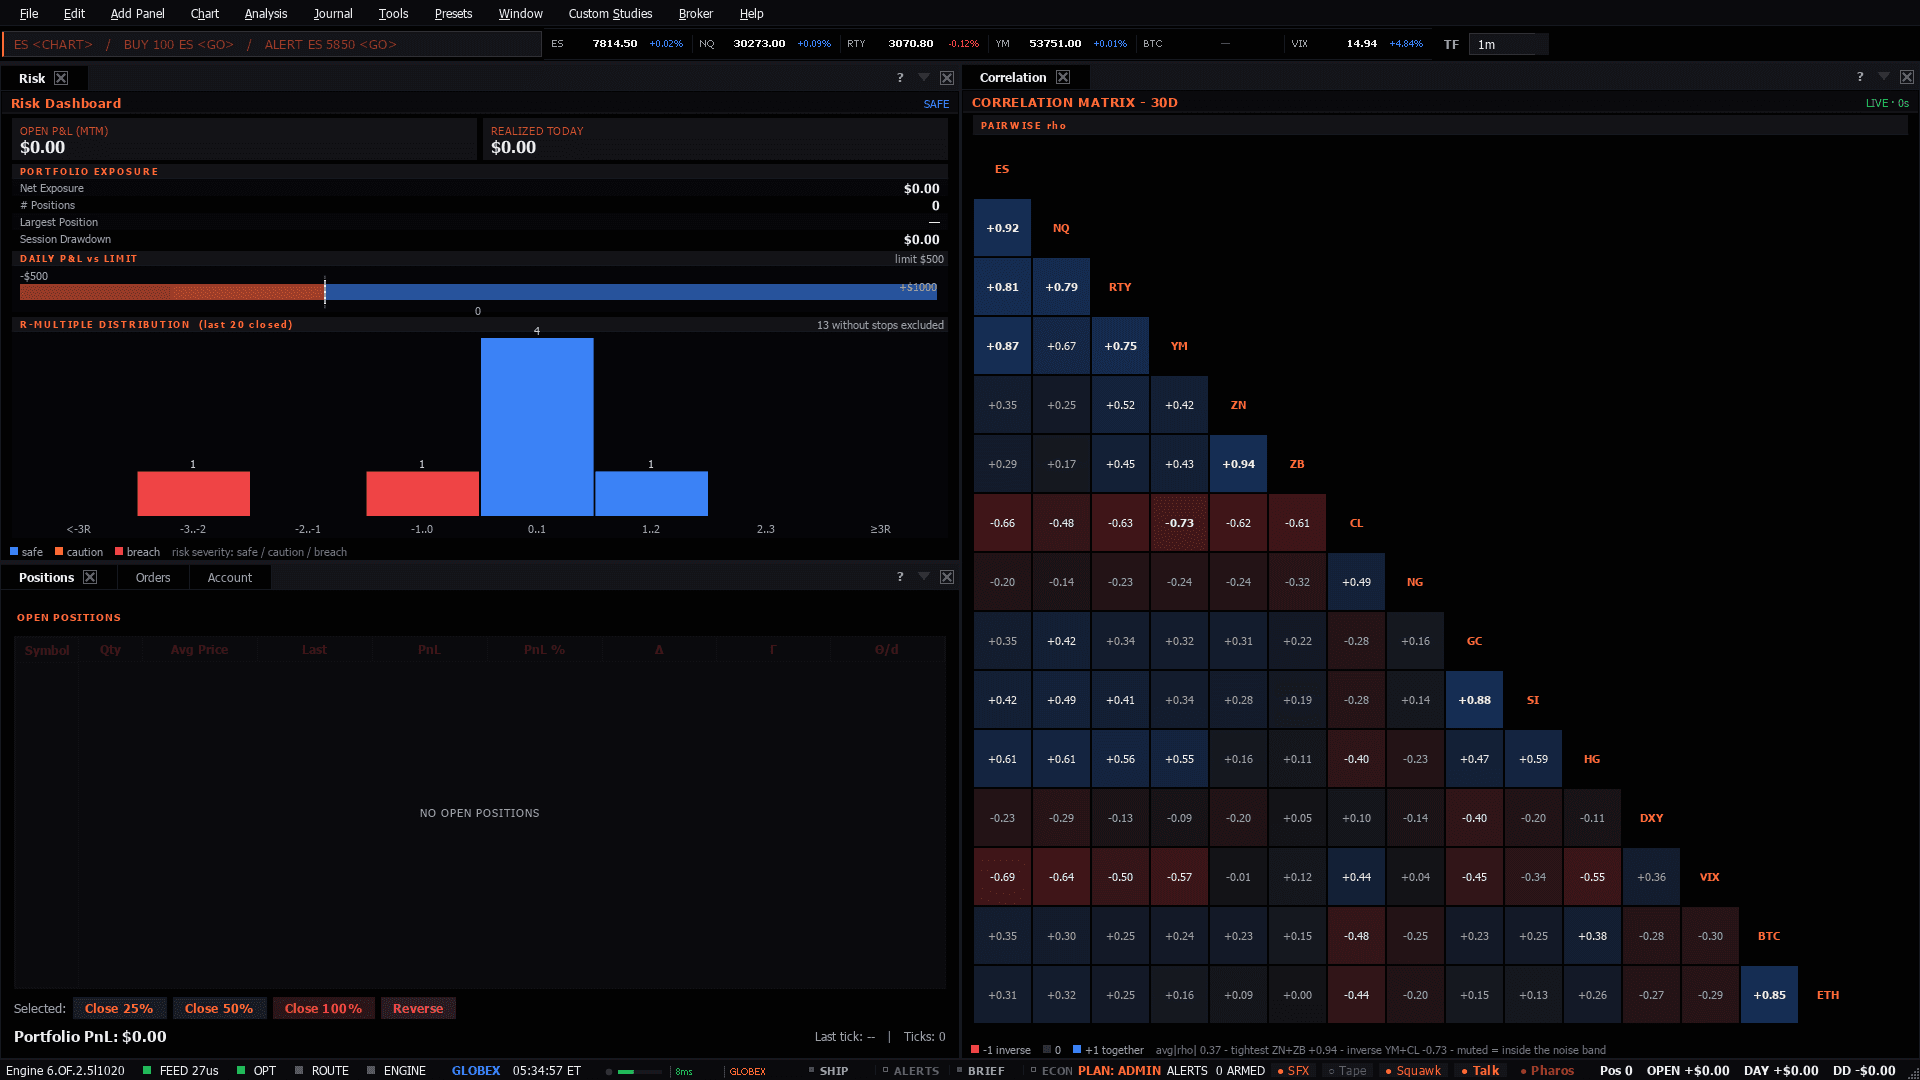The width and height of the screenshot is (1920, 1080).
Task: Toggle Pharos in status bar
Action: [x=1547, y=1070]
